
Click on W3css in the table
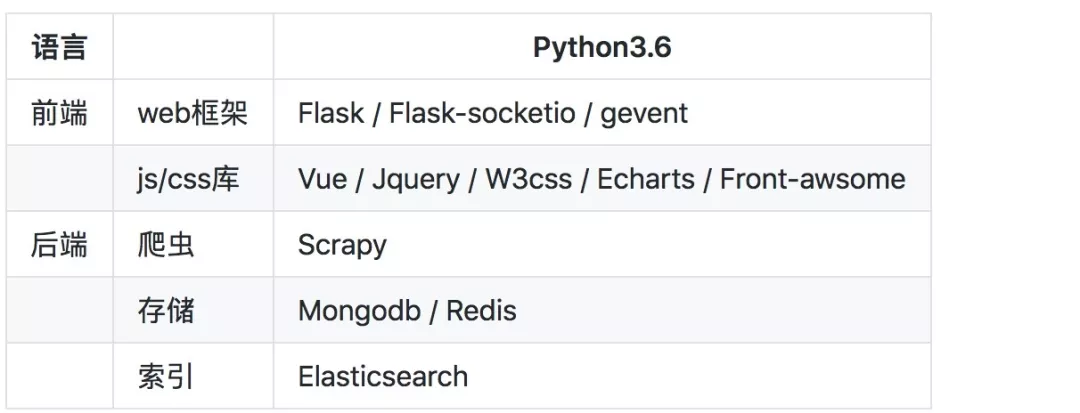pyautogui.click(x=528, y=179)
